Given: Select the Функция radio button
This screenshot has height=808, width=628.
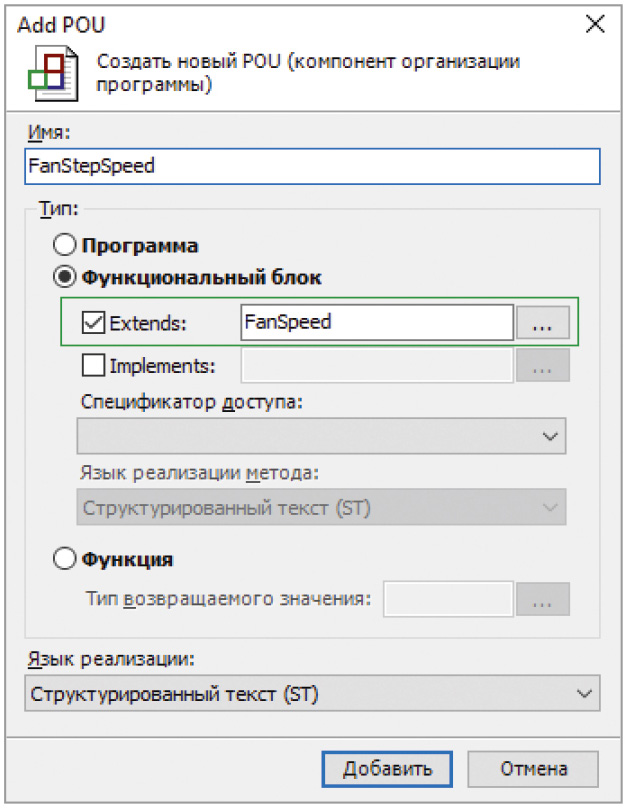Looking at the screenshot, I should (64, 559).
